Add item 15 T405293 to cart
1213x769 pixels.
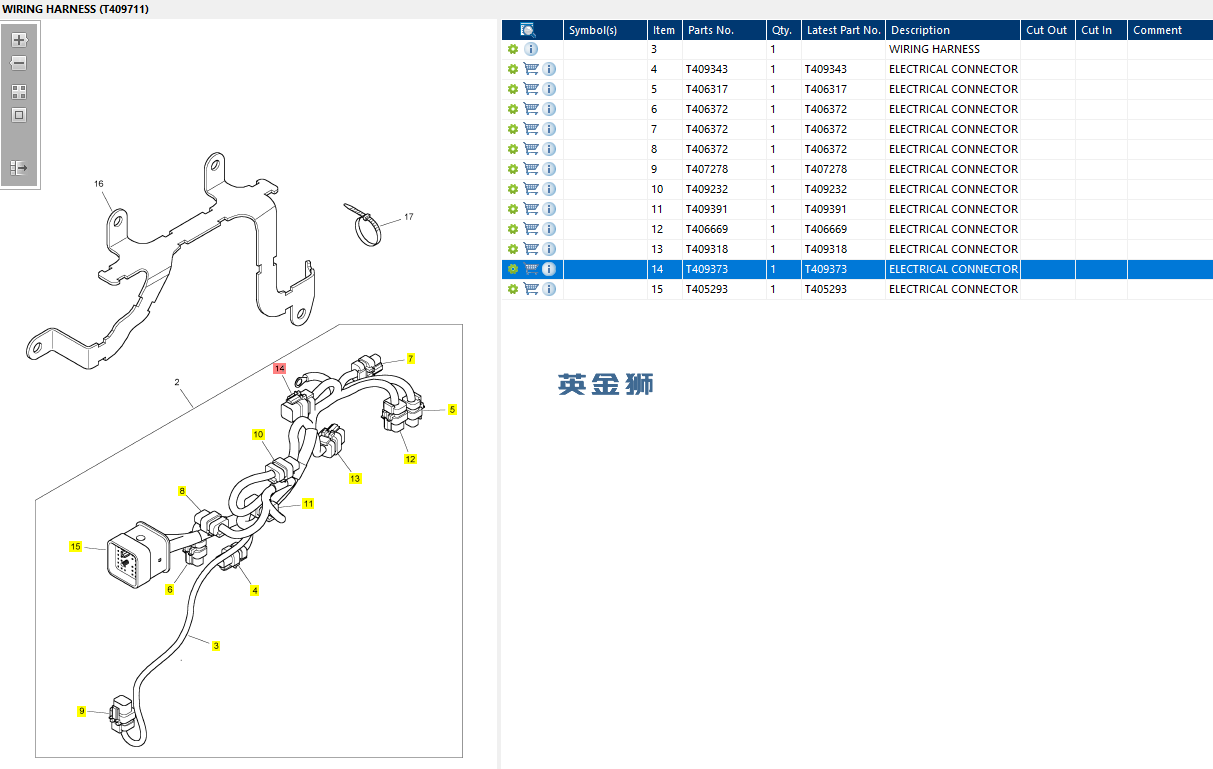click(x=531, y=289)
